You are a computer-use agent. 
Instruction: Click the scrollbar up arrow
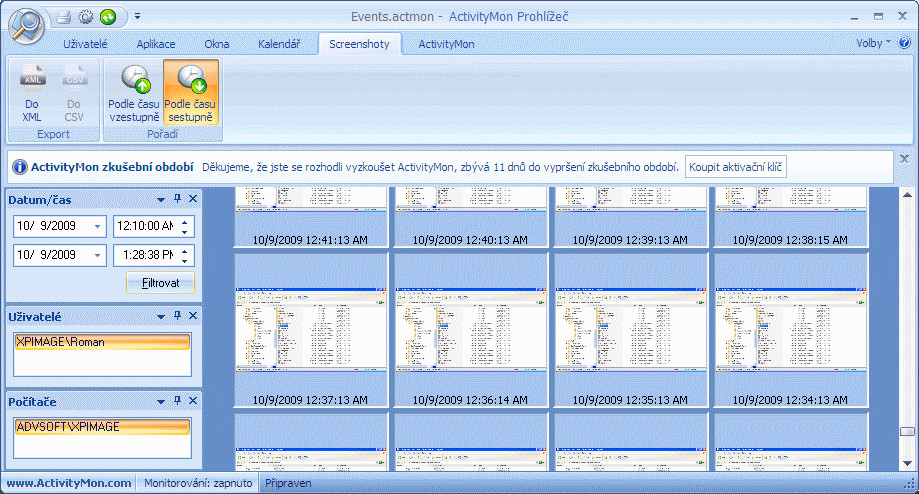coord(907,195)
